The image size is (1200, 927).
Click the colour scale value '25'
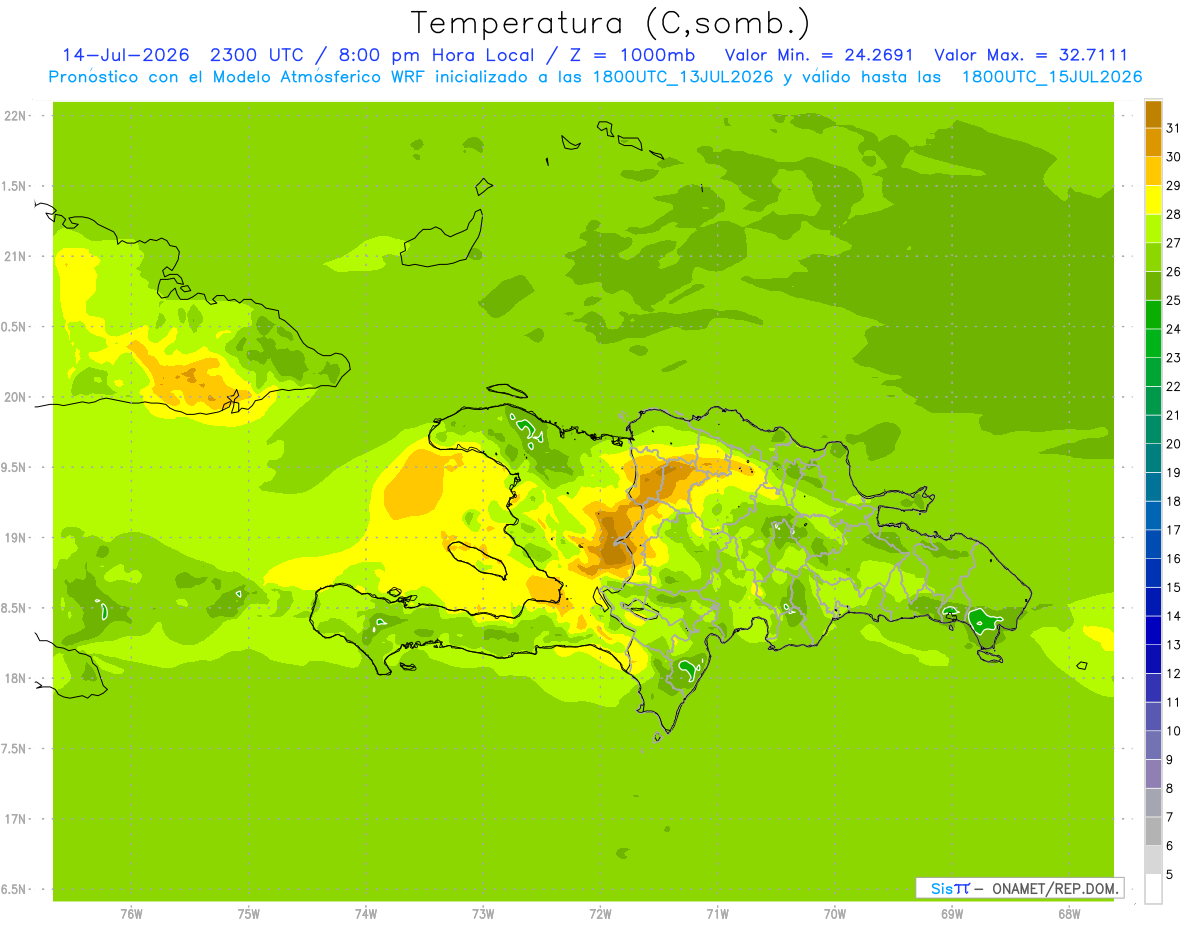[1174, 300]
